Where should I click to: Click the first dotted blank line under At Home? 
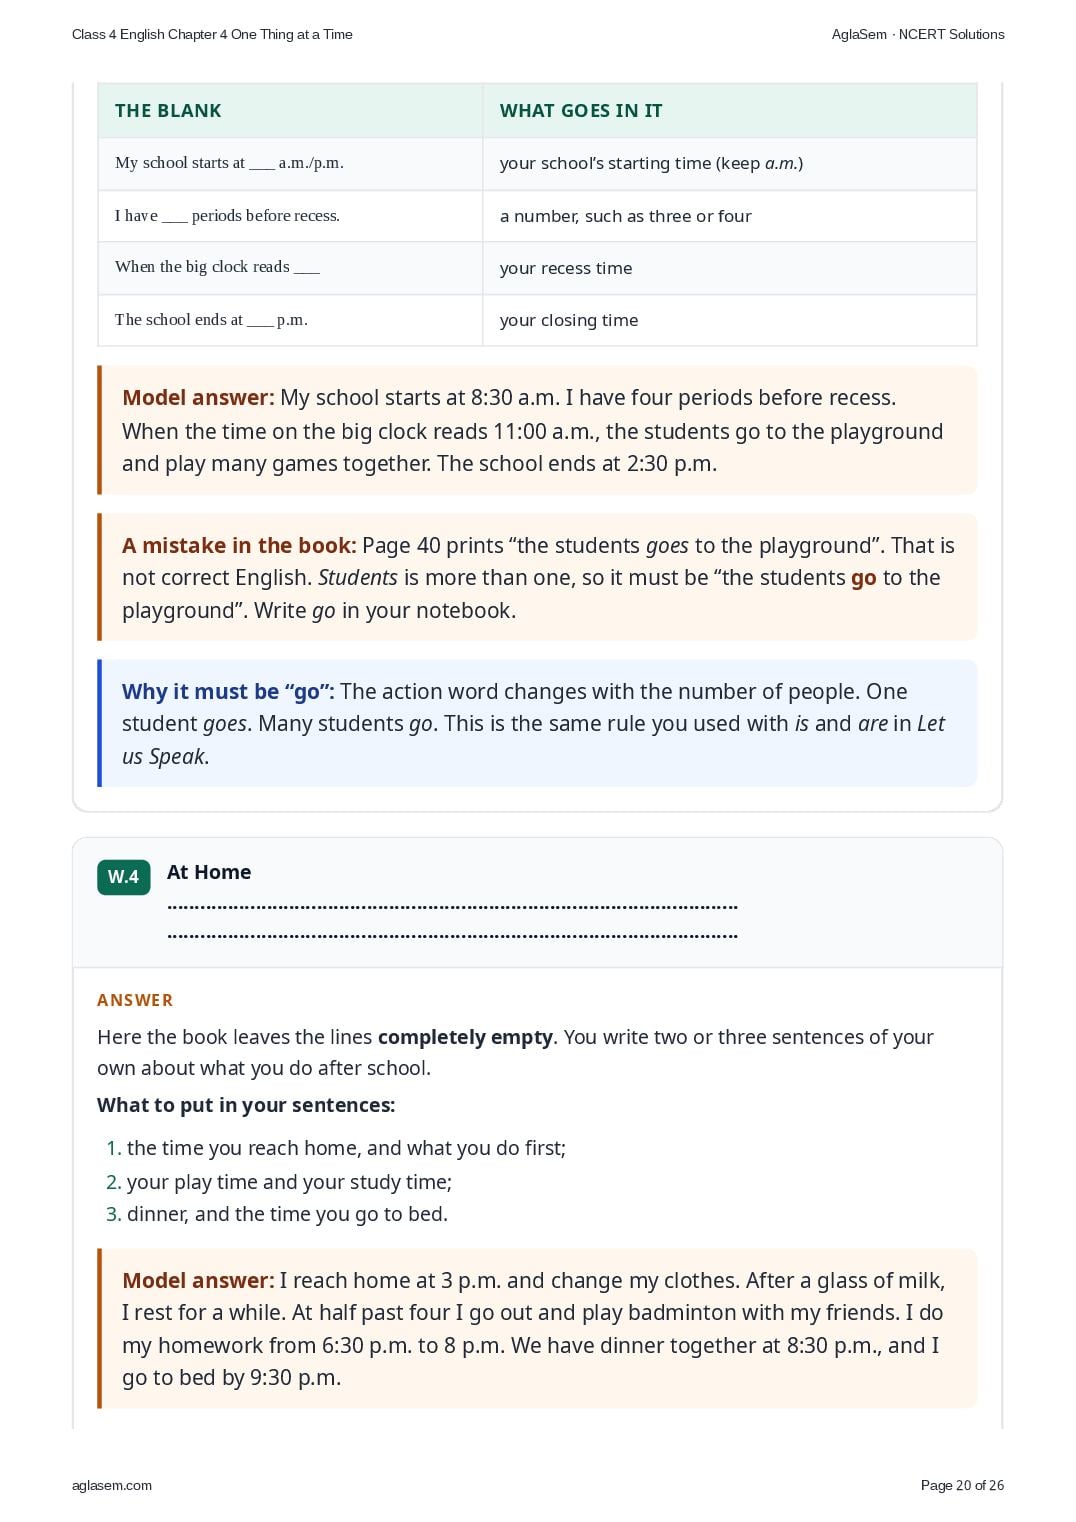(453, 907)
